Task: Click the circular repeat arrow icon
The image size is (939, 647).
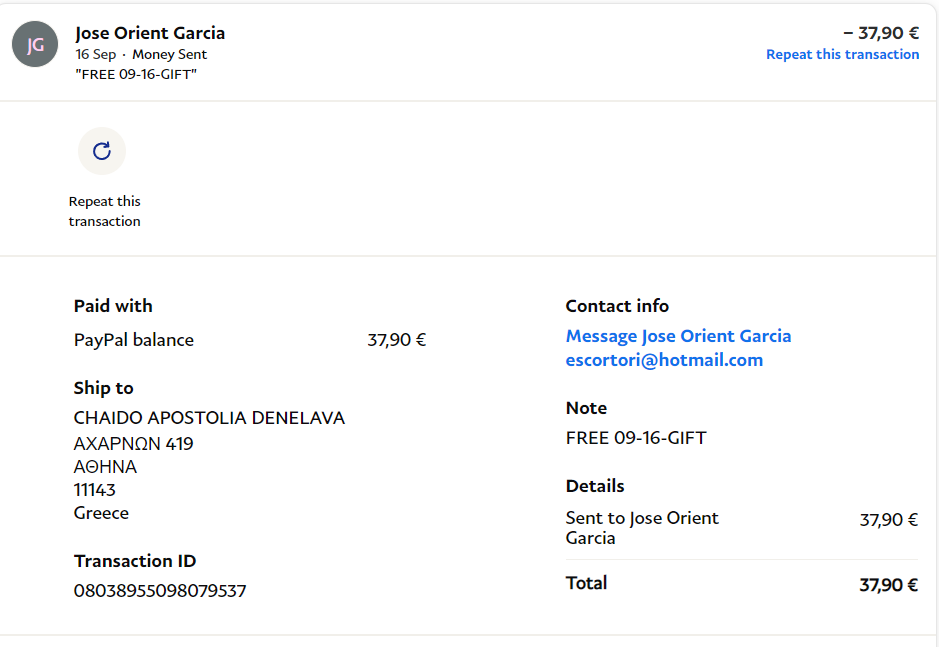Action: pyautogui.click(x=102, y=151)
